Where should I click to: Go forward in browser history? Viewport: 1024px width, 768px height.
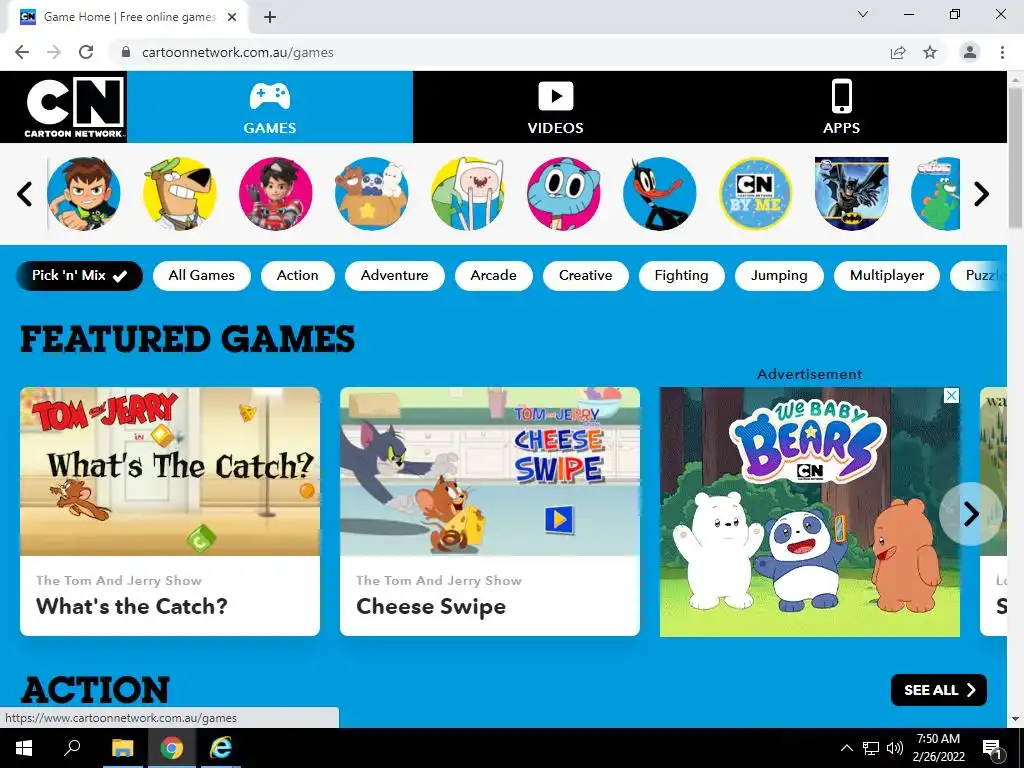[54, 52]
